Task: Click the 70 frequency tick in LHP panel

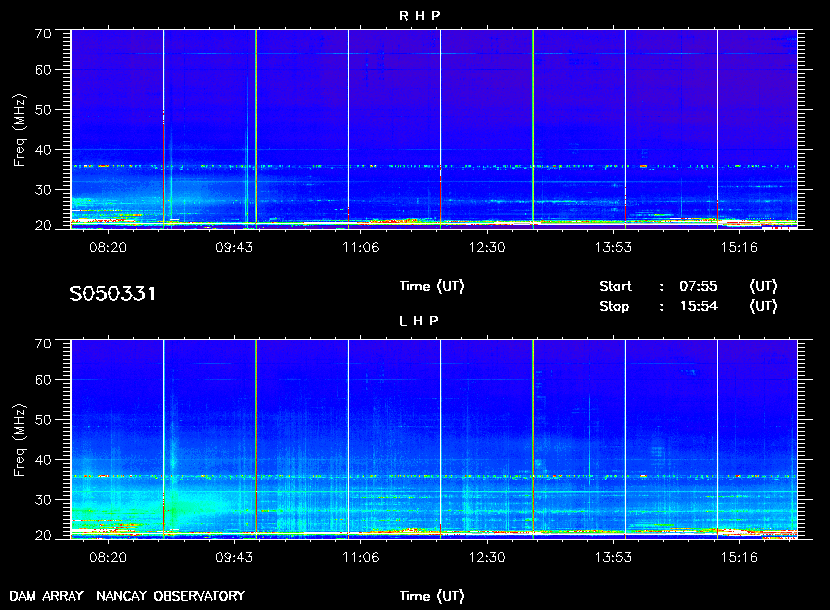Action: (x=43, y=344)
